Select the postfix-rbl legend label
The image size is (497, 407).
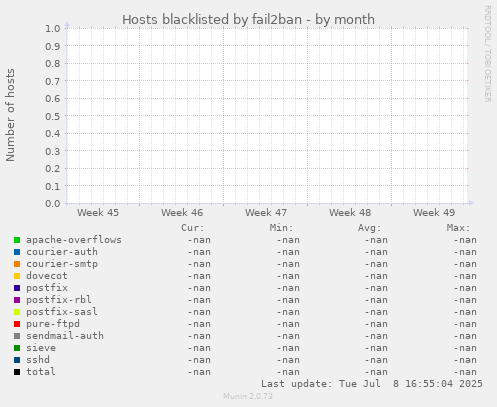59,300
